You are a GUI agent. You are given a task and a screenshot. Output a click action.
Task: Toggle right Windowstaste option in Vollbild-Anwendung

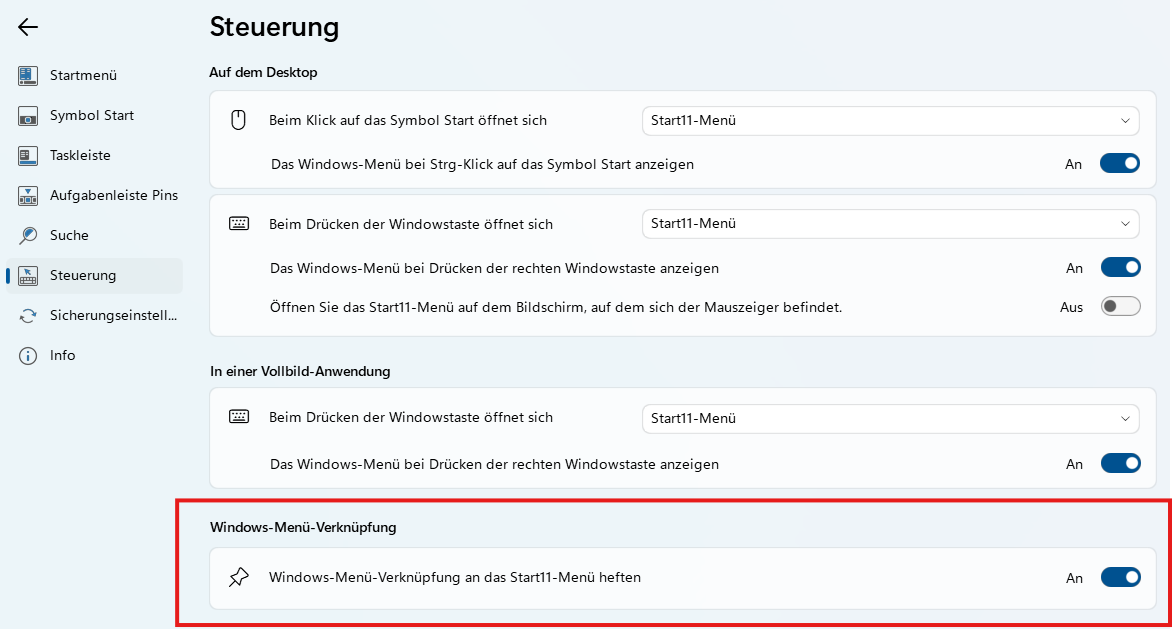1120,463
